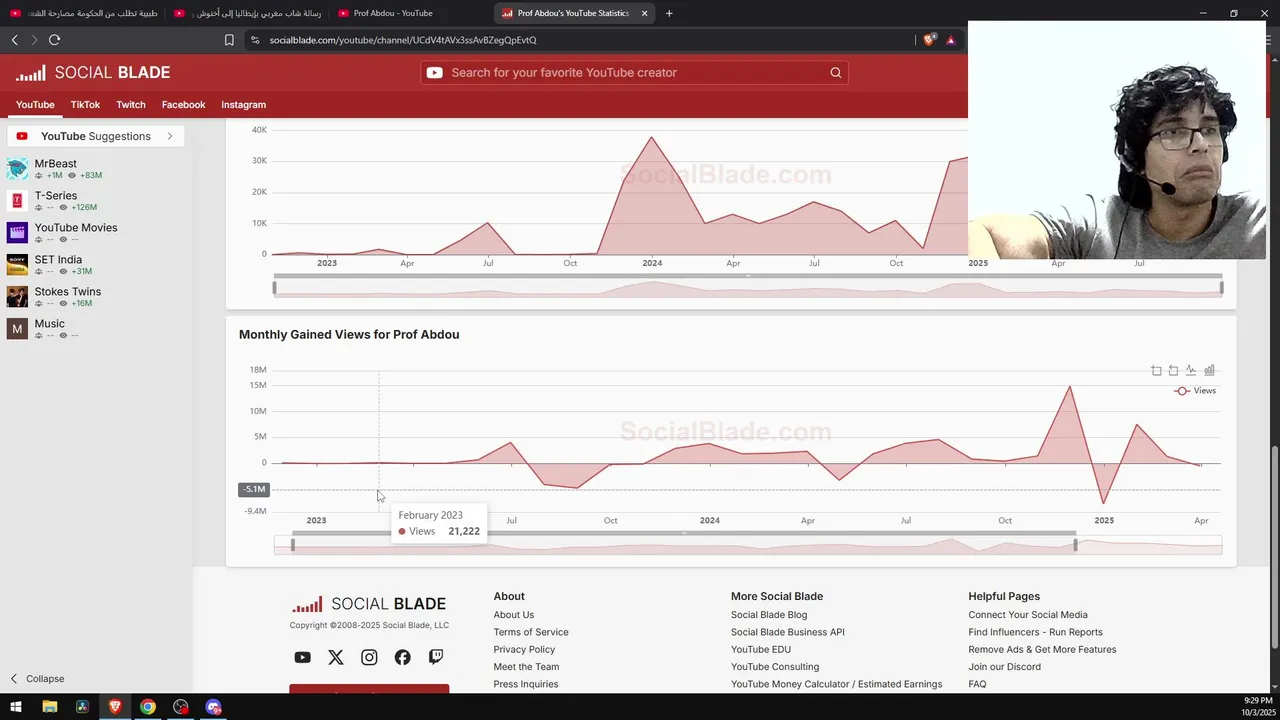Click the upper chart left range handle
This screenshot has height=720, width=1280.
(x=274, y=288)
